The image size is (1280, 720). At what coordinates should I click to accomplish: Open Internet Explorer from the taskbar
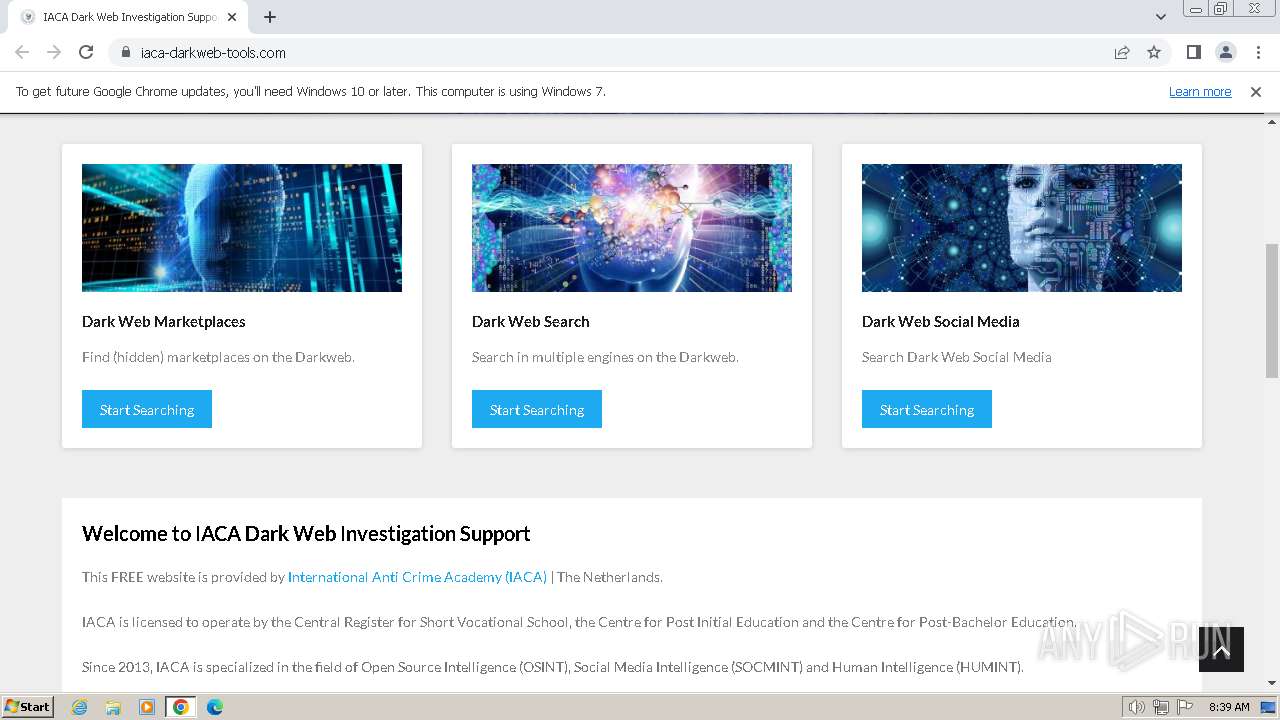tap(80, 707)
